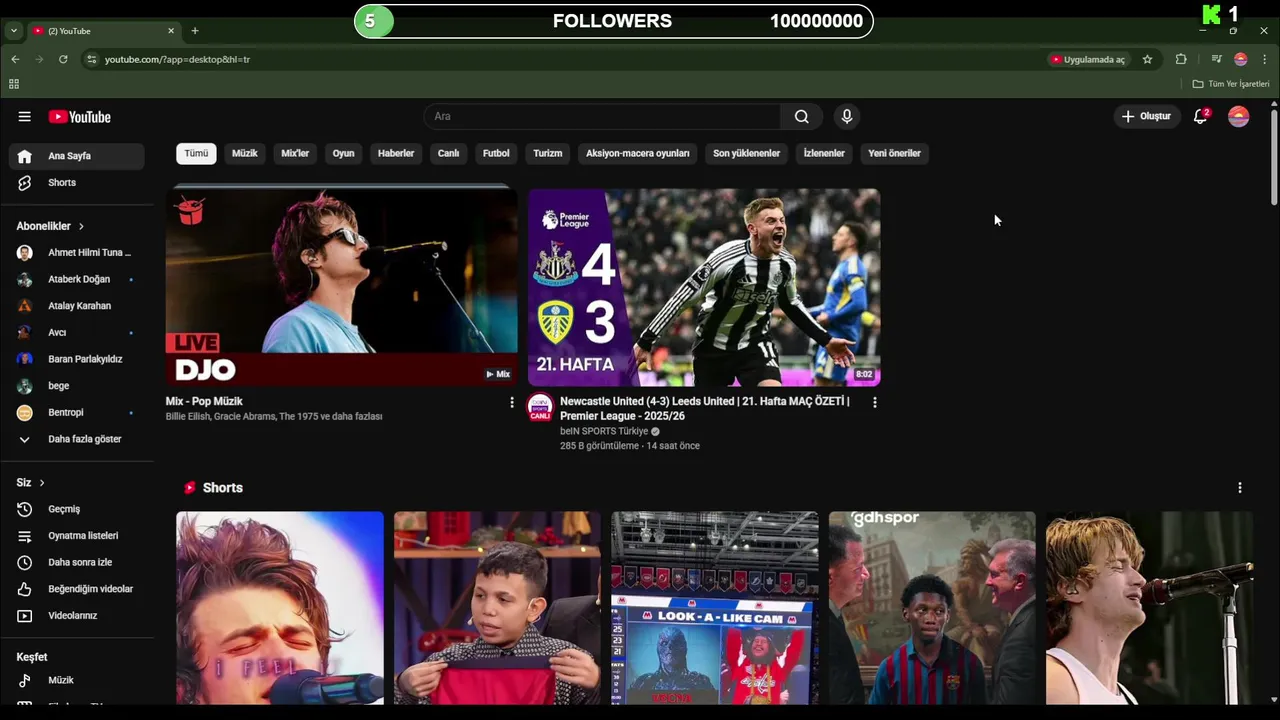Image resolution: width=1280 pixels, height=720 pixels.
Task: Open Shorts in the sidebar
Action: (77, 183)
